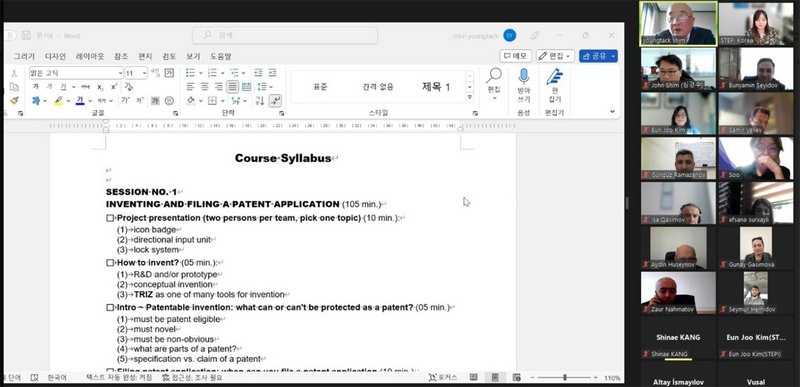
Task: Click the Increase indent icon
Action: (272, 73)
